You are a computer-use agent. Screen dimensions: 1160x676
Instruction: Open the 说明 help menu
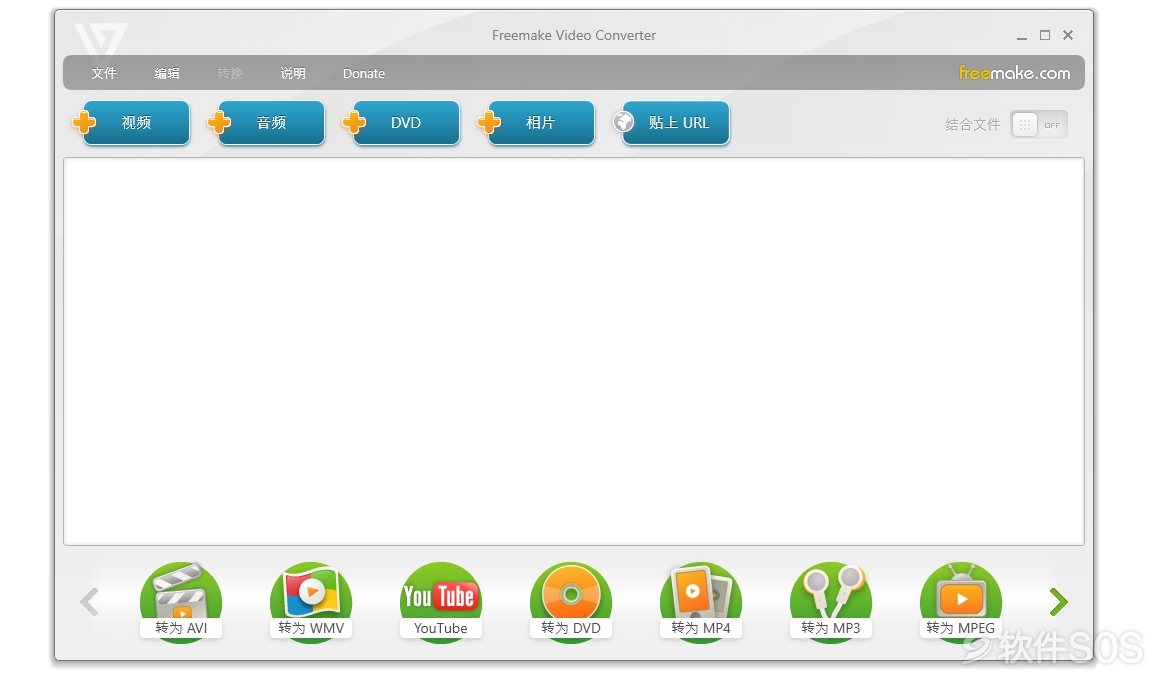[x=293, y=73]
